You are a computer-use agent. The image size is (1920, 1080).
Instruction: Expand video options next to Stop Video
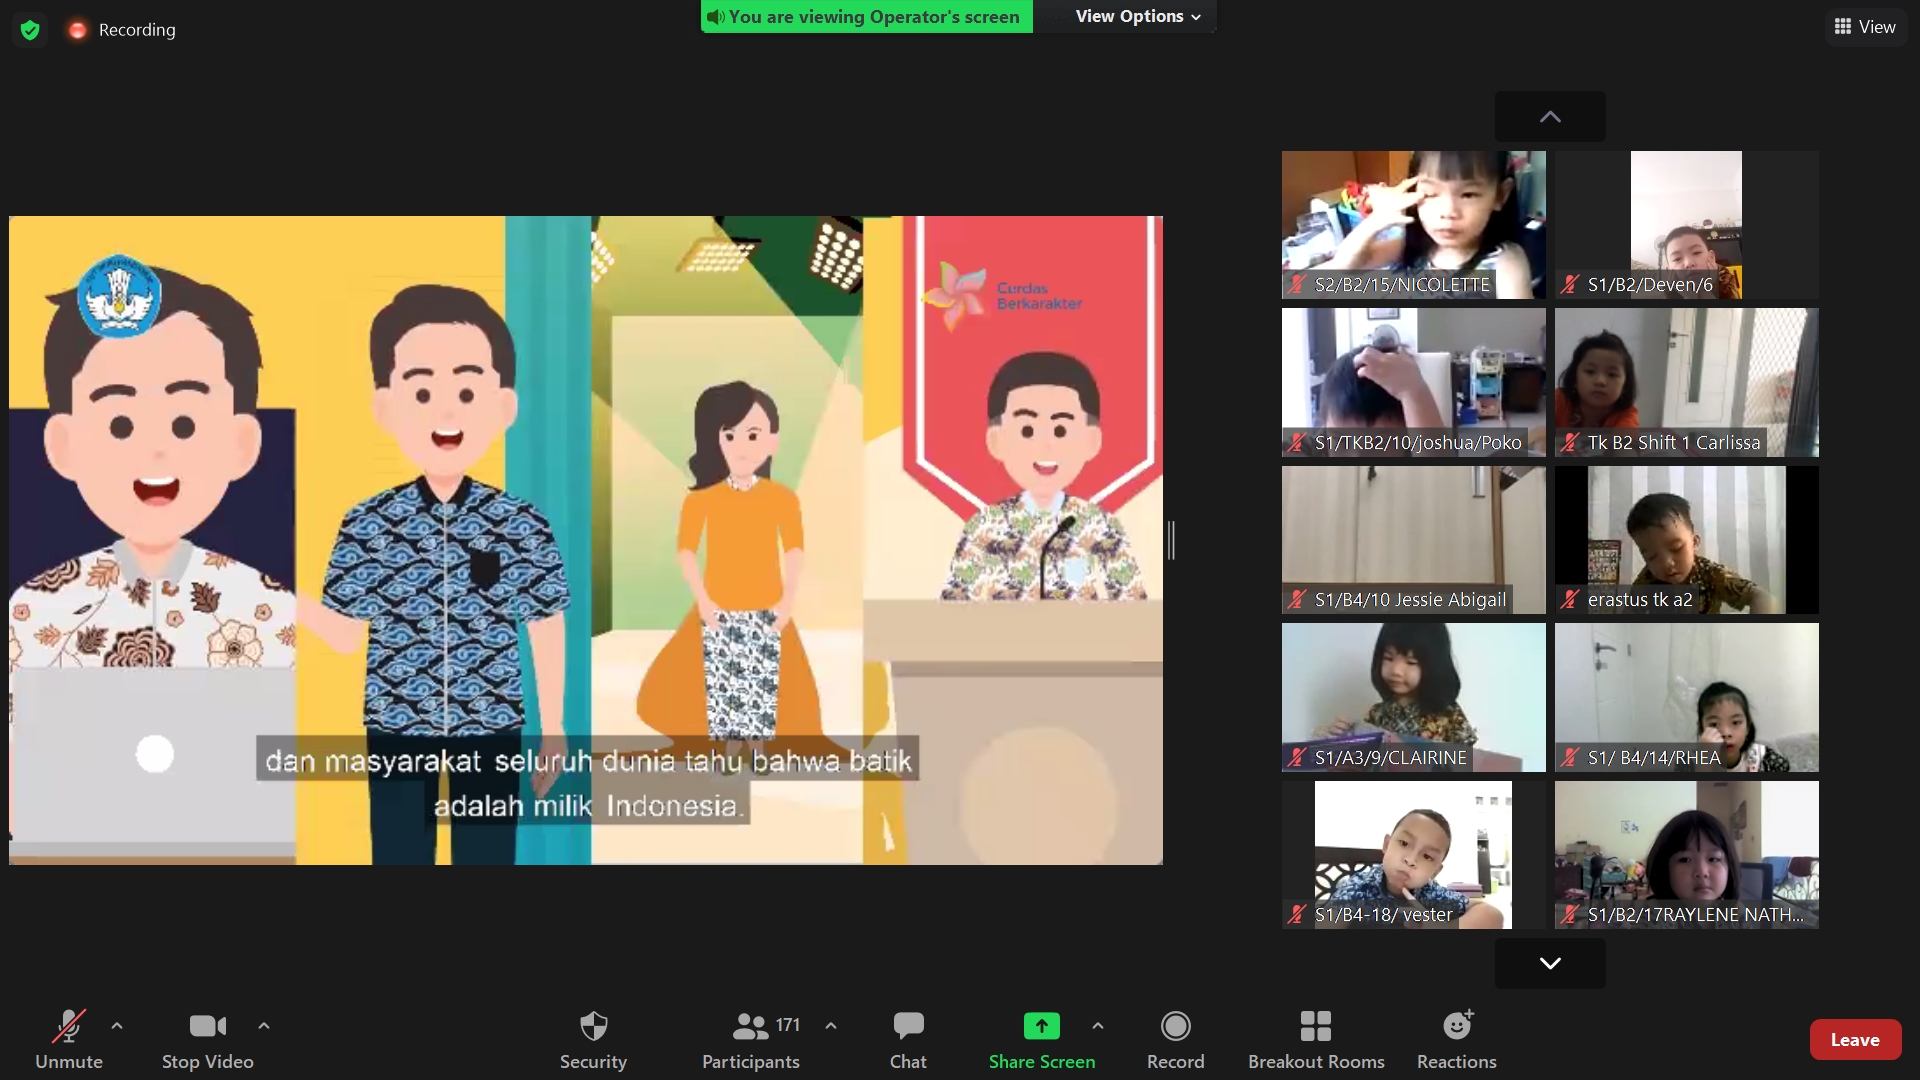click(264, 1026)
